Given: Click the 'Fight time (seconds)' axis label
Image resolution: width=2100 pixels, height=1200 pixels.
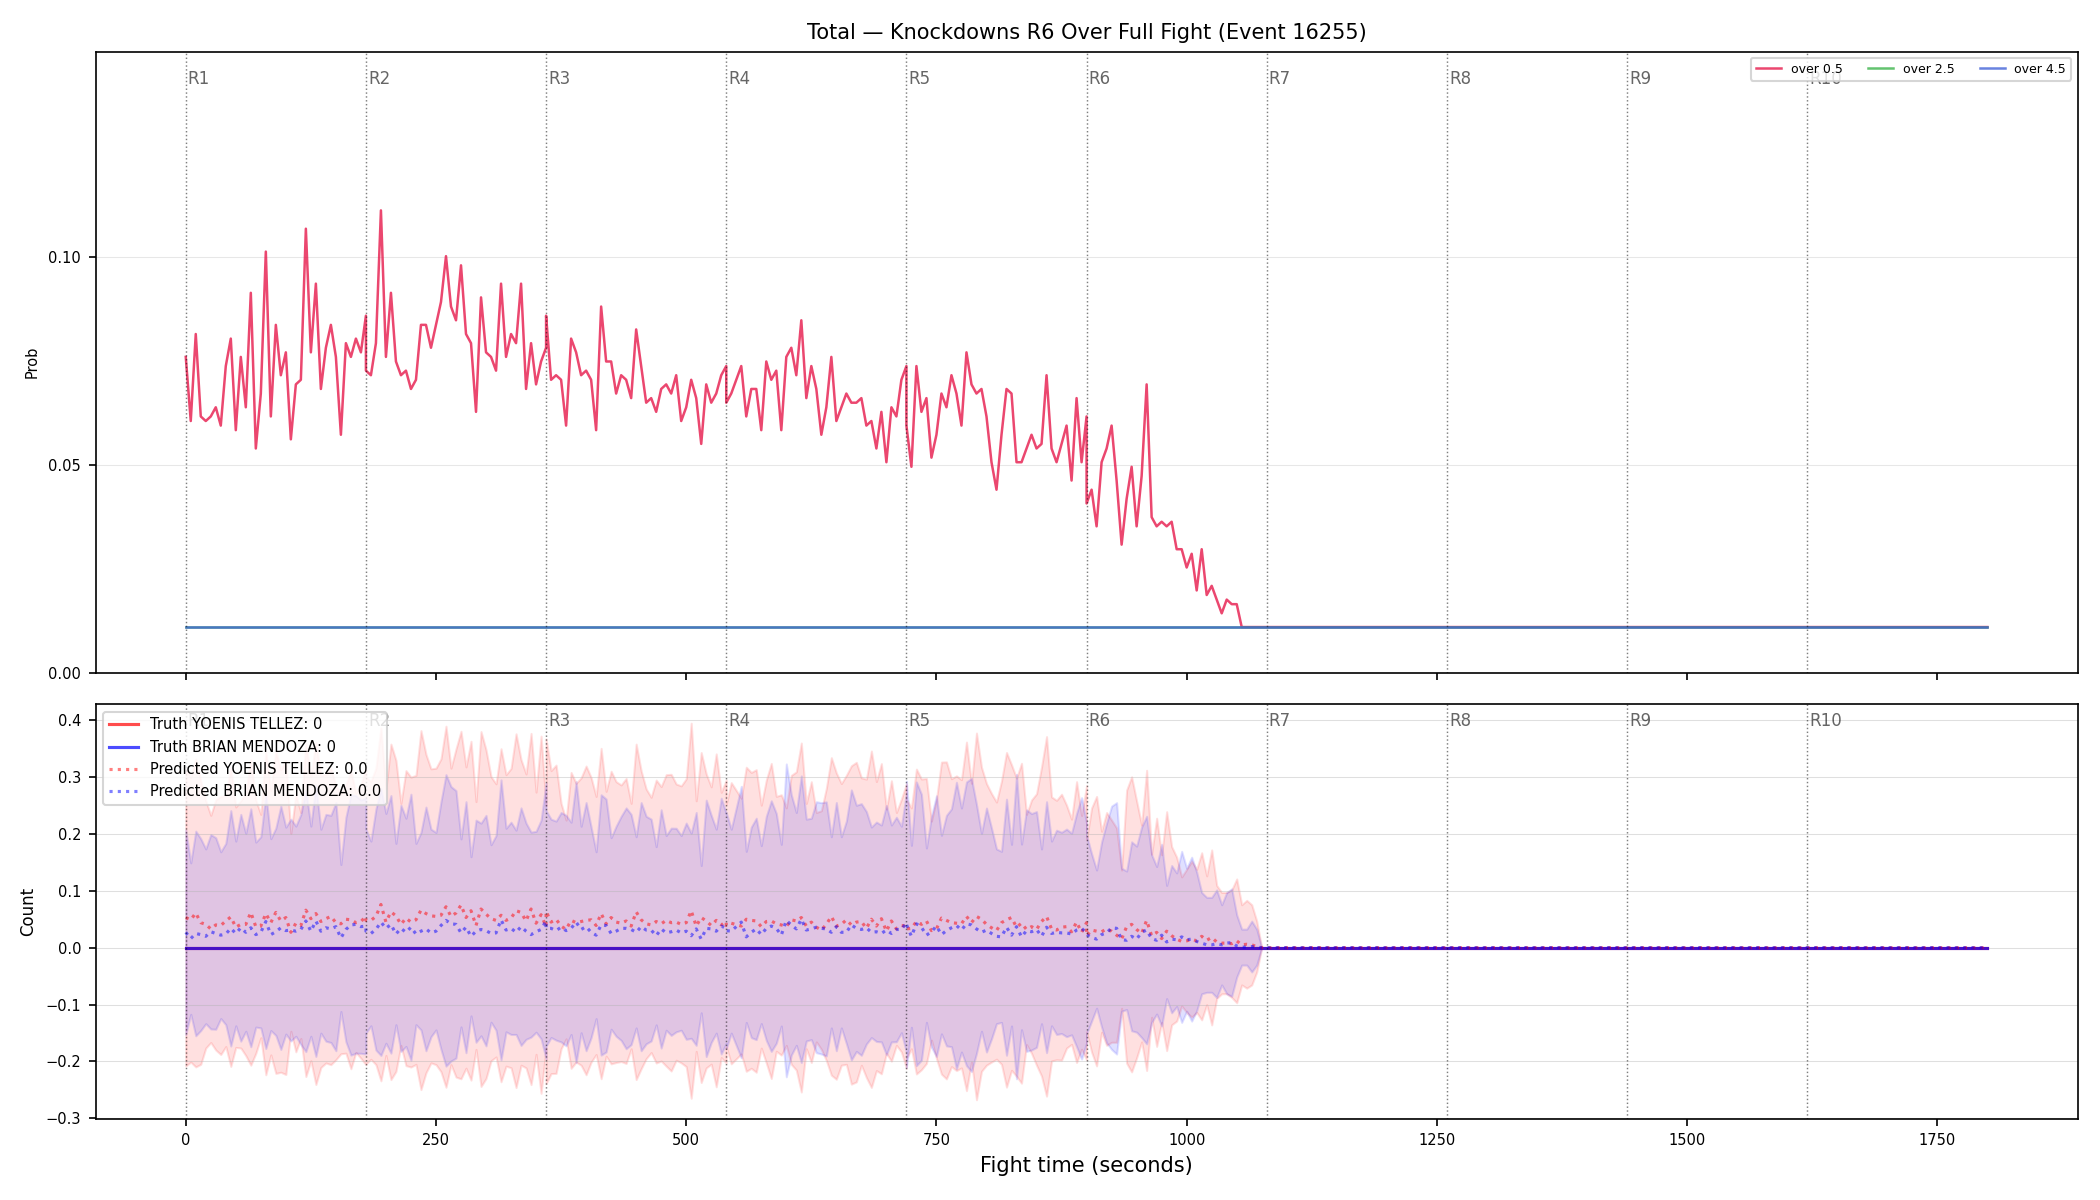Looking at the screenshot, I should pos(1086,1165).
